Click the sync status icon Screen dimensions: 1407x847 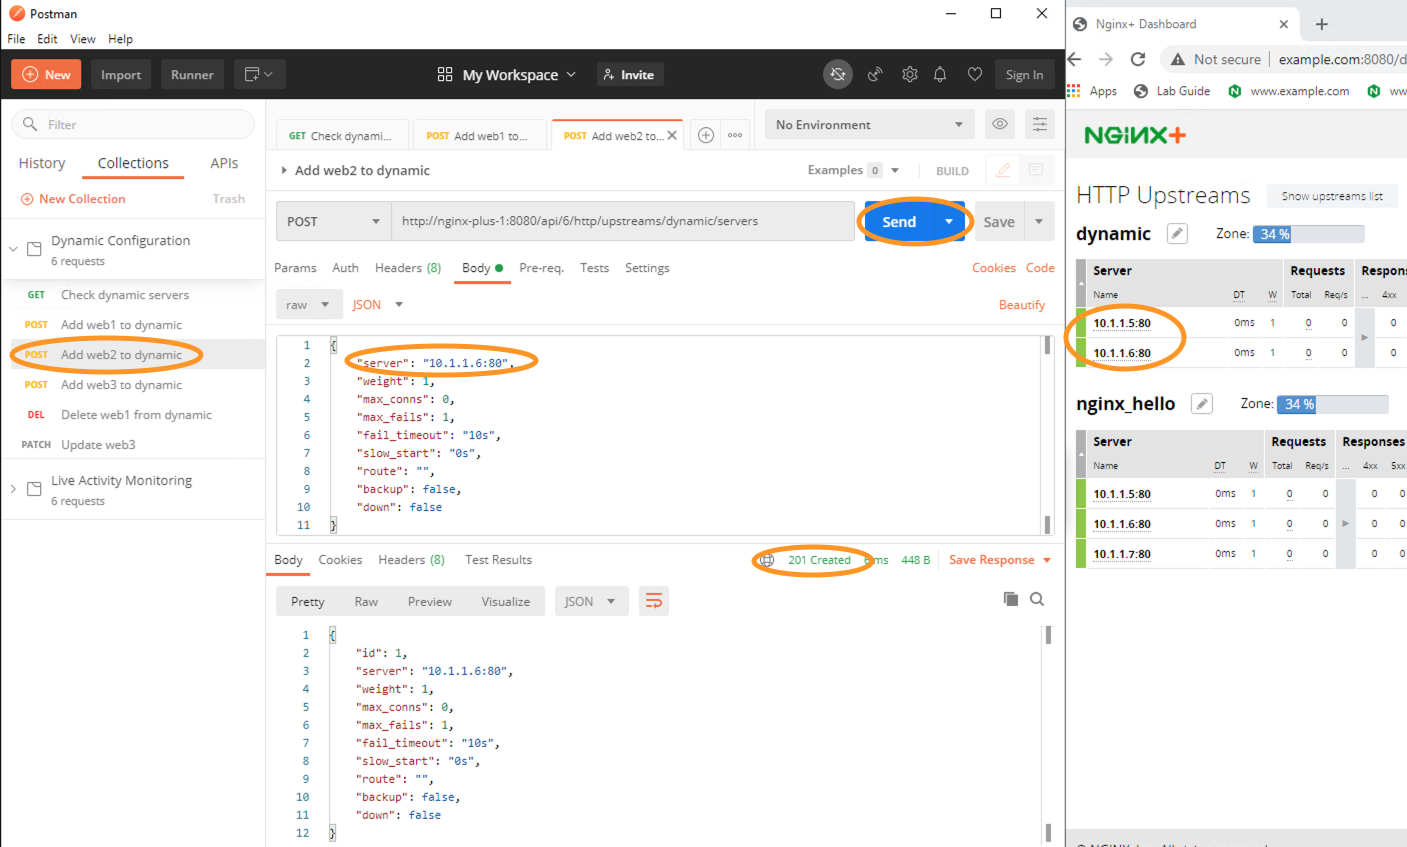pos(838,74)
